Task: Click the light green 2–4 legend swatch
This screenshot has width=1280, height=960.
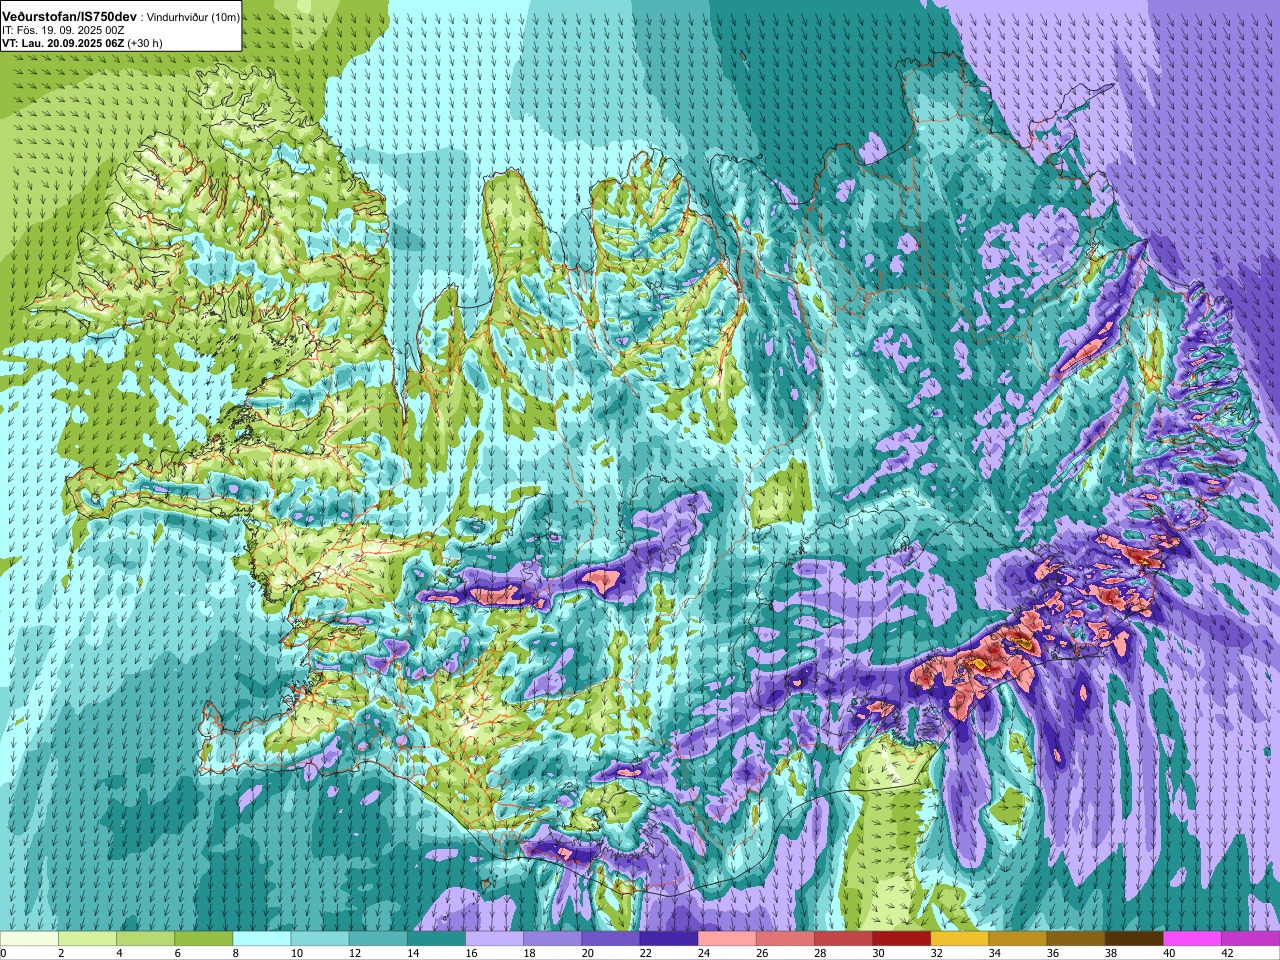Action: click(87, 939)
